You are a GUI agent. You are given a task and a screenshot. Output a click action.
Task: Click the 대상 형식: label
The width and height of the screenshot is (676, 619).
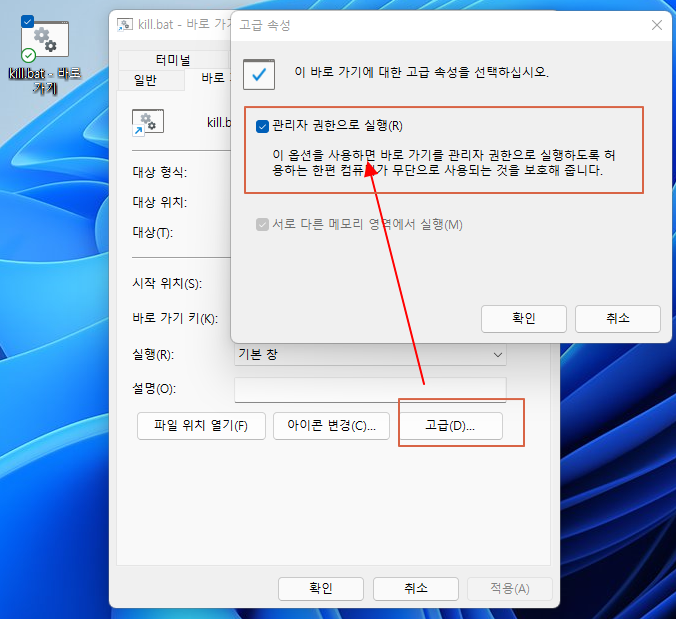click(160, 172)
